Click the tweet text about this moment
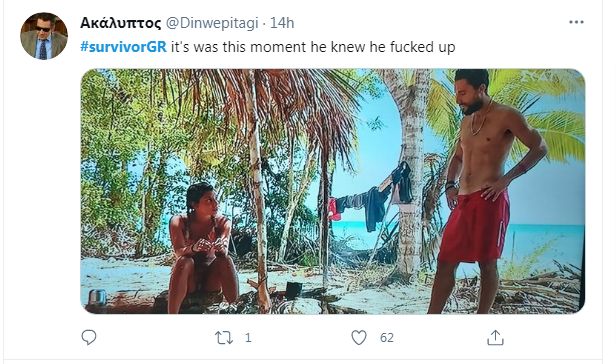 click(313, 47)
